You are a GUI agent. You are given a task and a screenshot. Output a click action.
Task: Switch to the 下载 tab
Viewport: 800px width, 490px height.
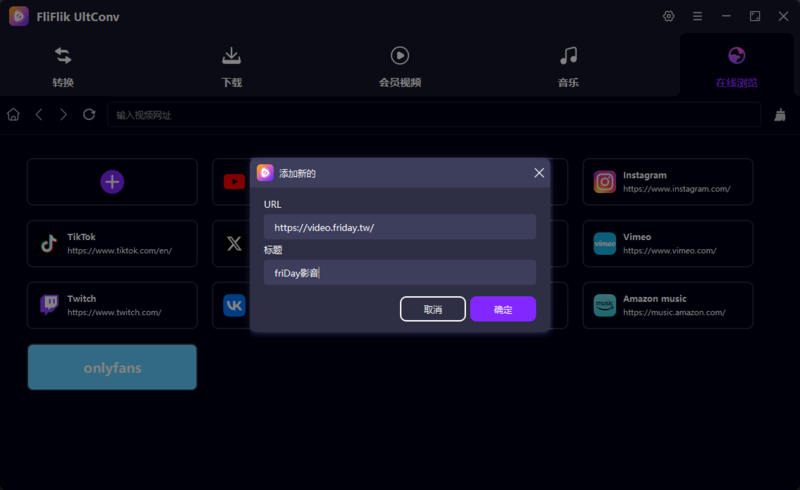click(231, 66)
